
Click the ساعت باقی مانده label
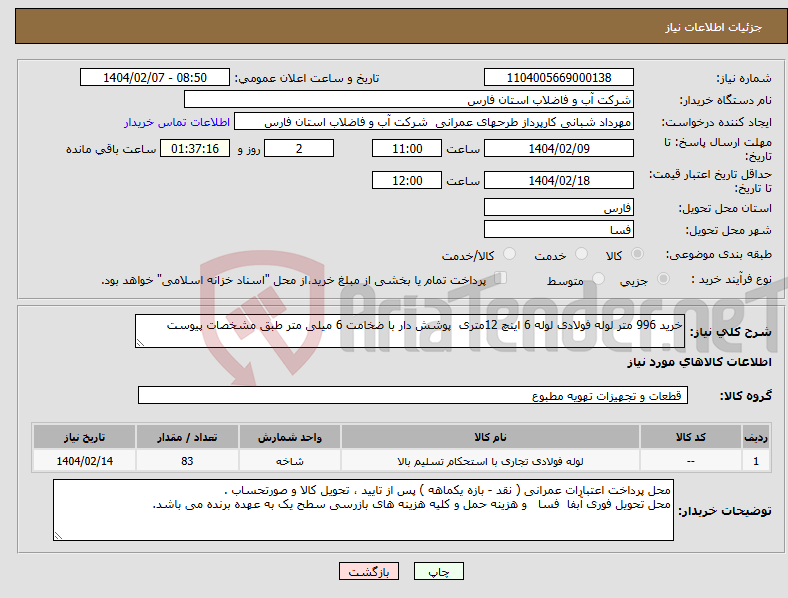(x=111, y=149)
